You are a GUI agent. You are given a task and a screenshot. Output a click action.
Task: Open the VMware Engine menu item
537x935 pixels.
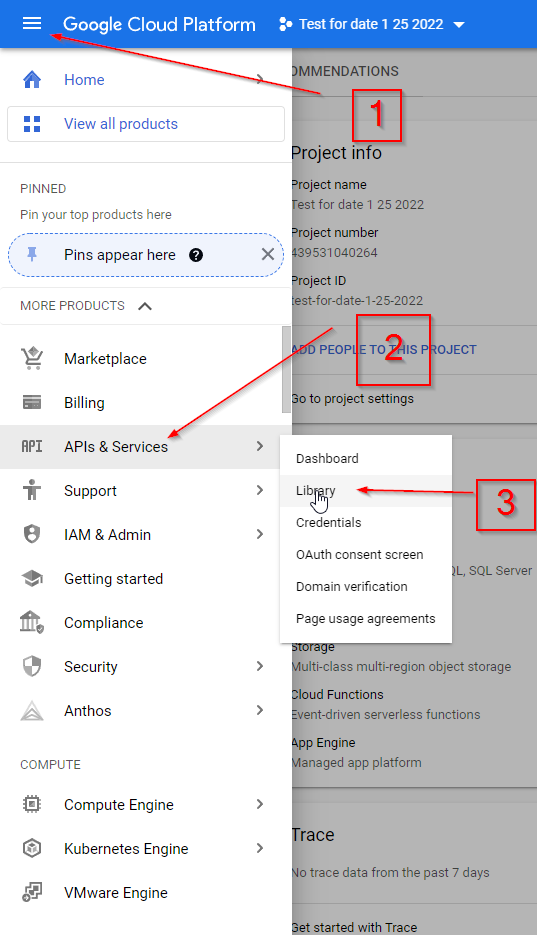pyautogui.click(x=146, y=893)
